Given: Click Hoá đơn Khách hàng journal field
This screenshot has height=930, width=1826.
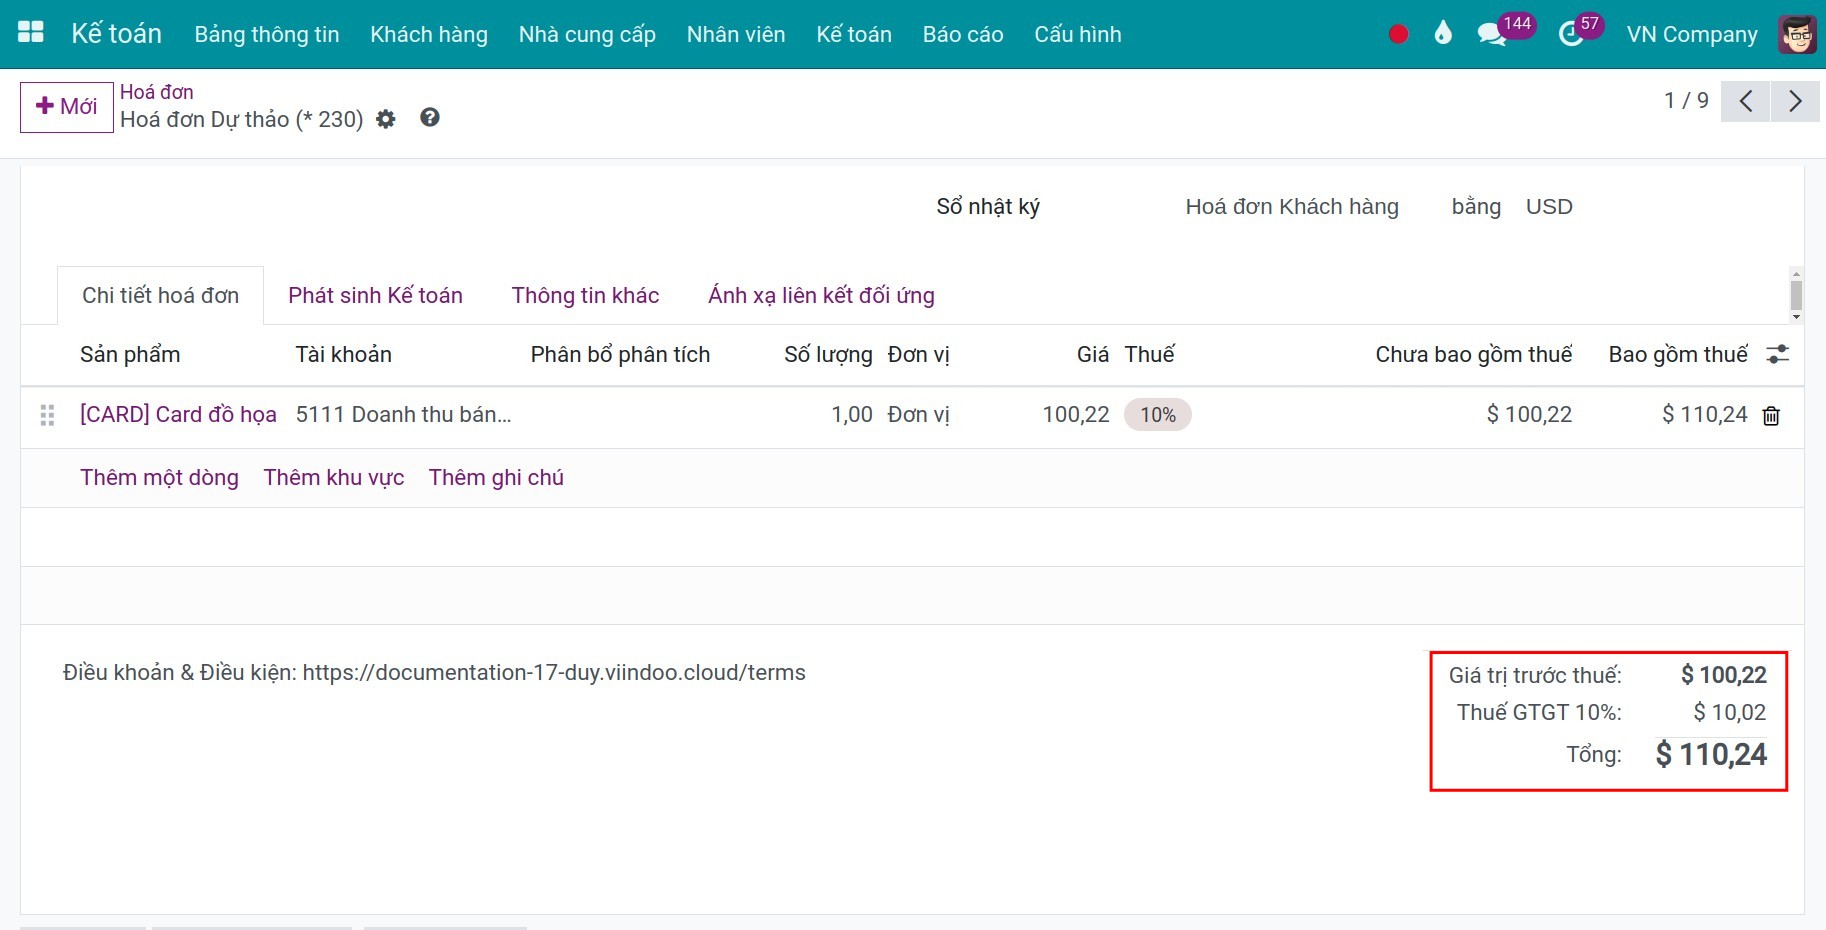Looking at the screenshot, I should click(x=1292, y=207).
